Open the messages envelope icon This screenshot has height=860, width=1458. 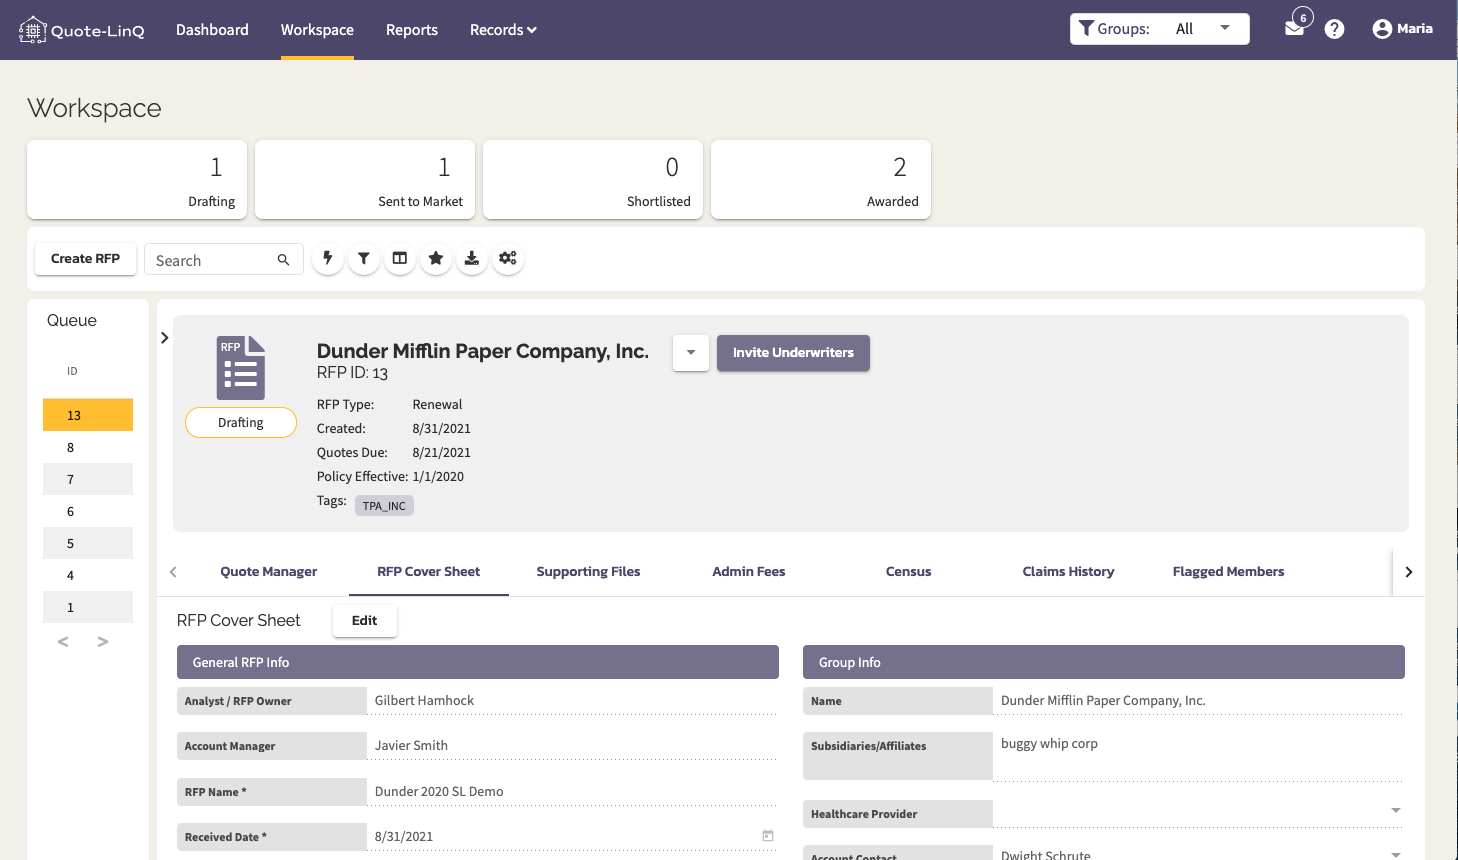pos(1295,28)
